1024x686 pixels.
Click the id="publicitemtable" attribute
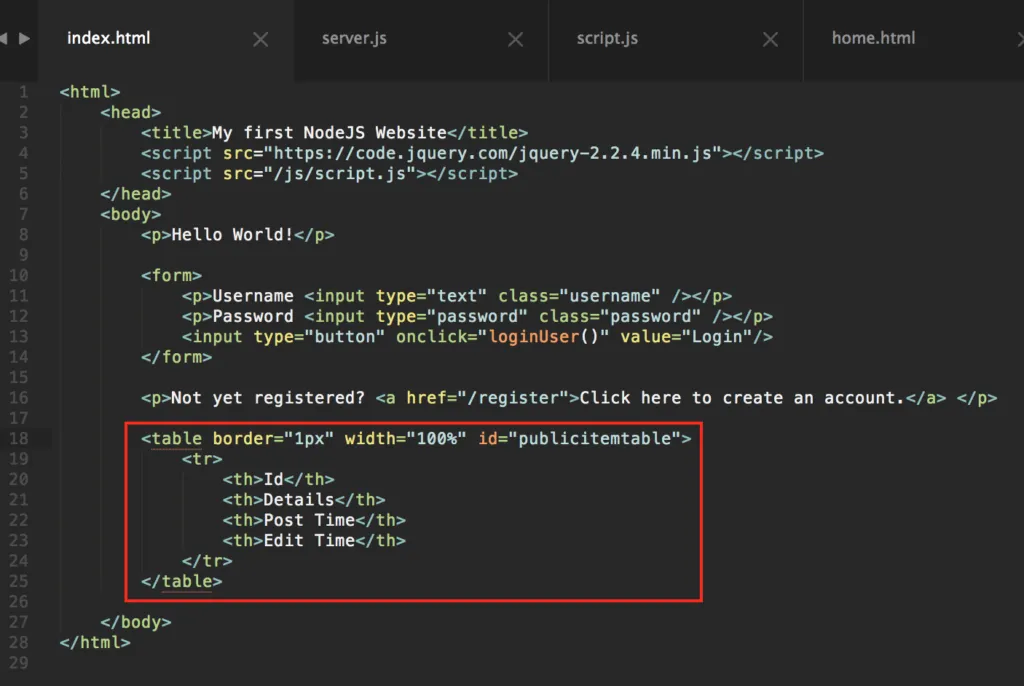coord(579,438)
